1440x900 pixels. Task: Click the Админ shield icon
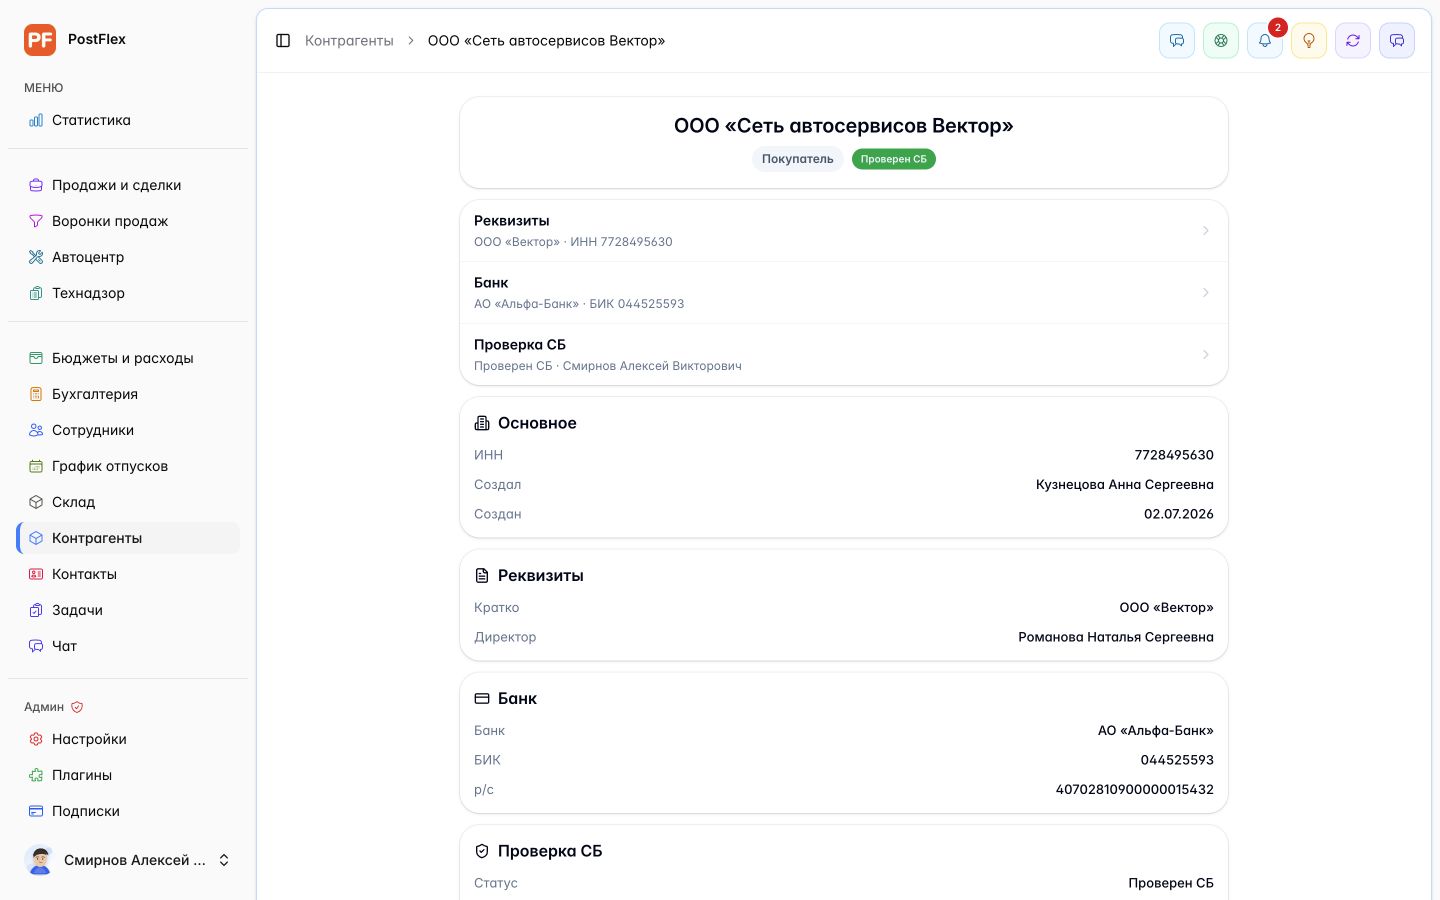coord(77,707)
